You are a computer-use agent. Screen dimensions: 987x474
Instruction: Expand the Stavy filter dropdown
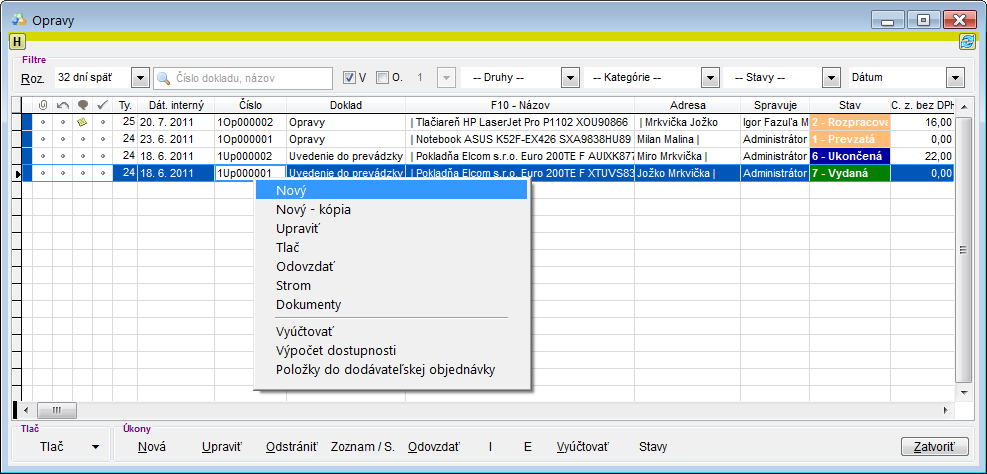[x=830, y=78]
